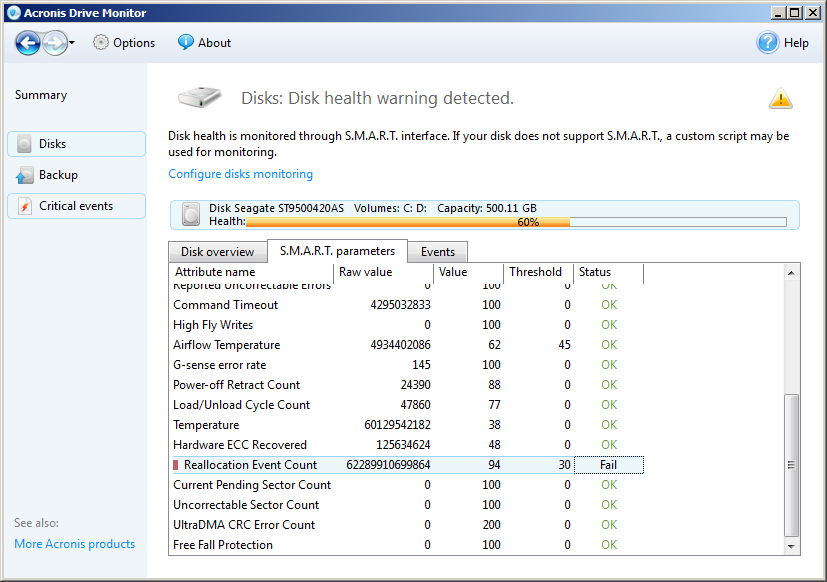
Task: Select the High Fly Writes row
Action: coord(408,325)
